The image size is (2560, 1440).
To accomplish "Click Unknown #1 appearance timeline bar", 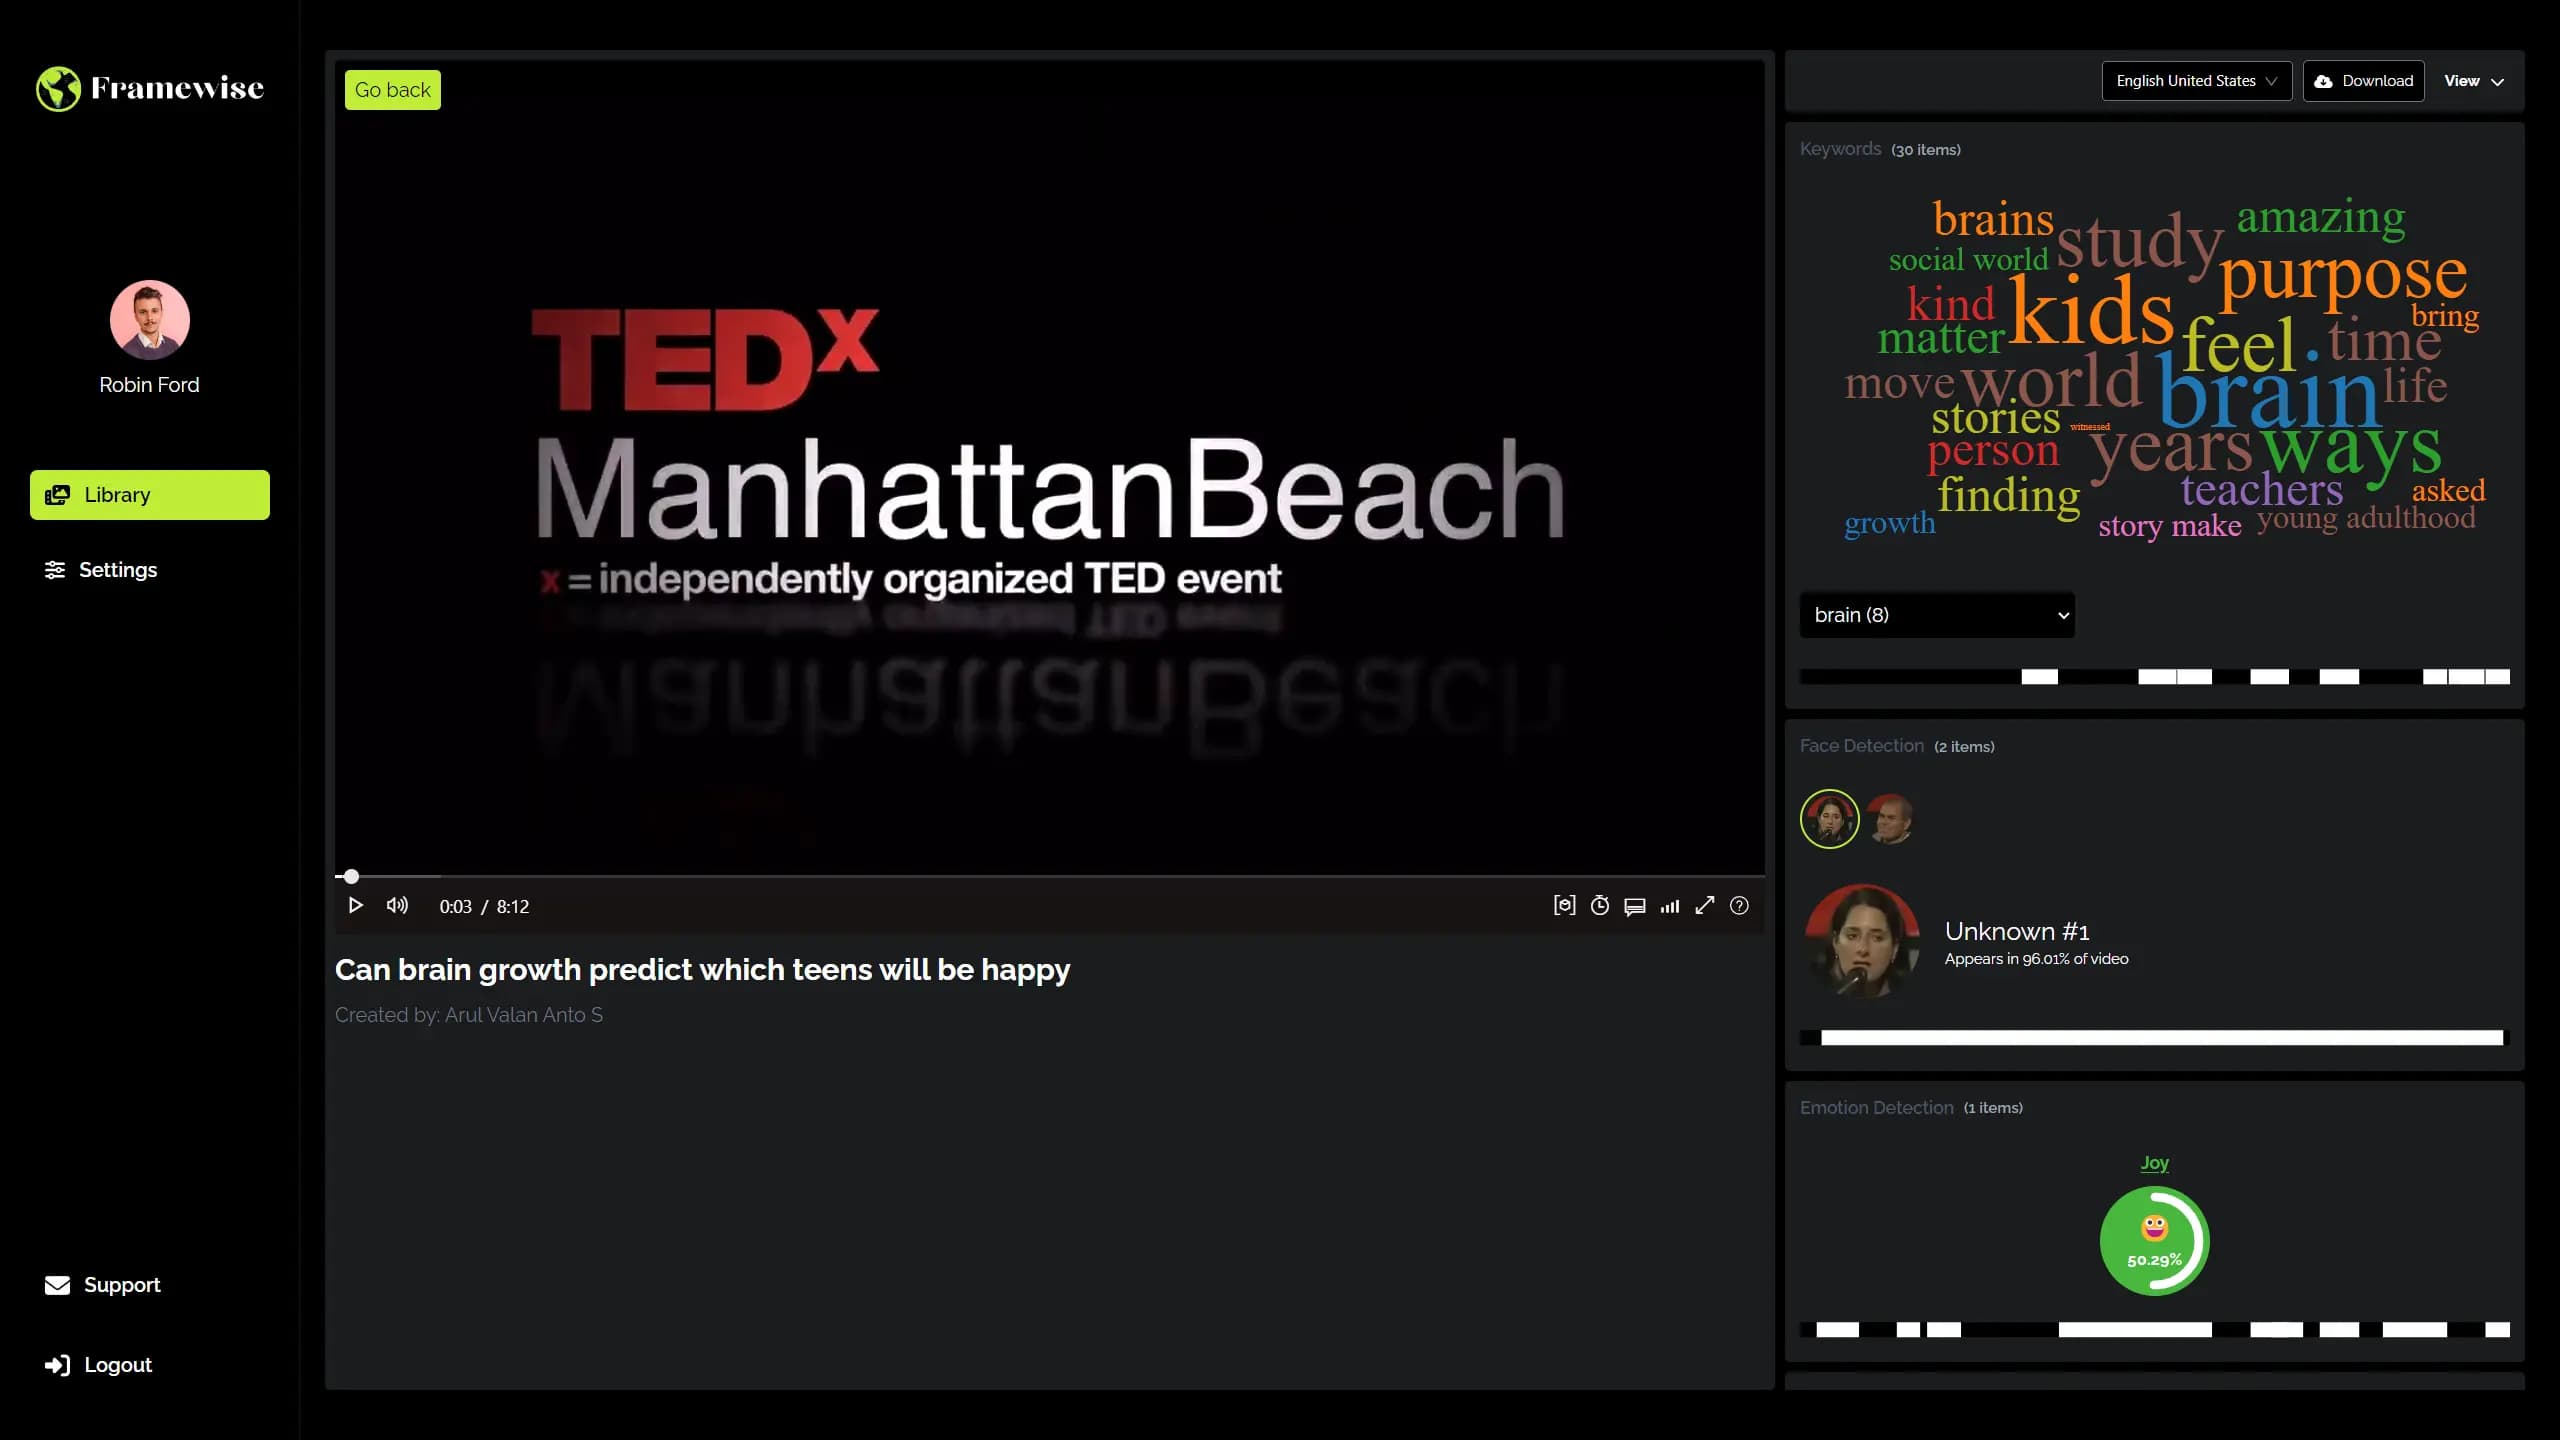I will (x=2162, y=1038).
